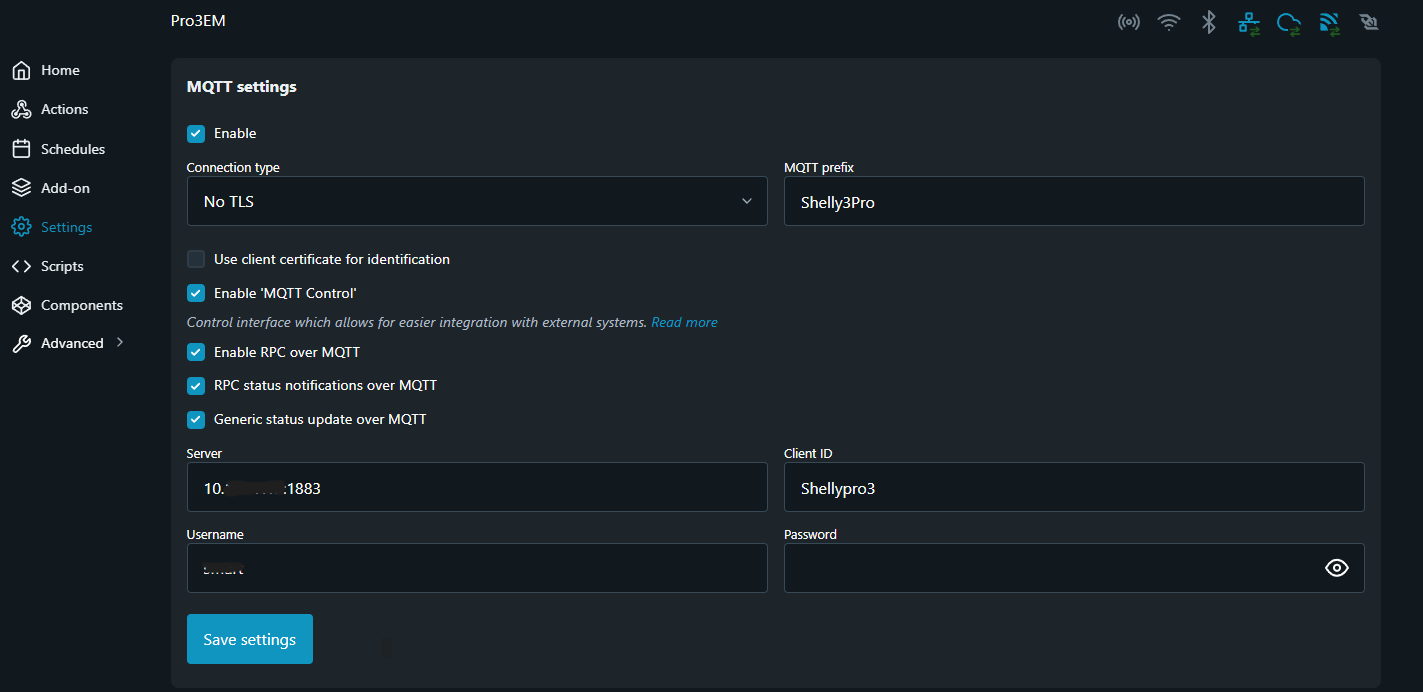Click the Client ID input field

[1074, 487]
